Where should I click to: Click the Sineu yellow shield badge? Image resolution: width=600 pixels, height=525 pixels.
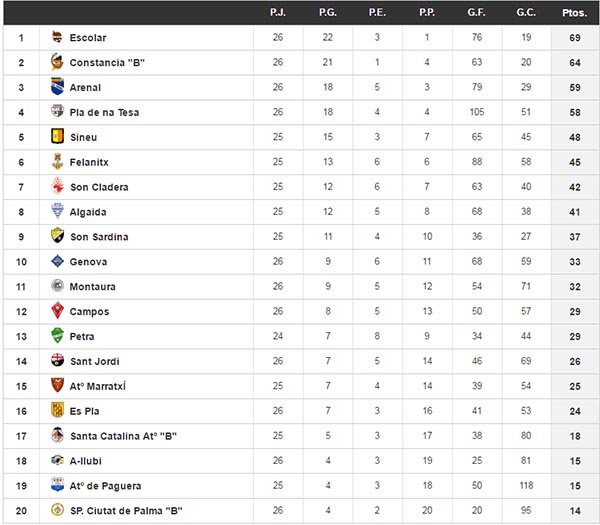pyautogui.click(x=57, y=136)
